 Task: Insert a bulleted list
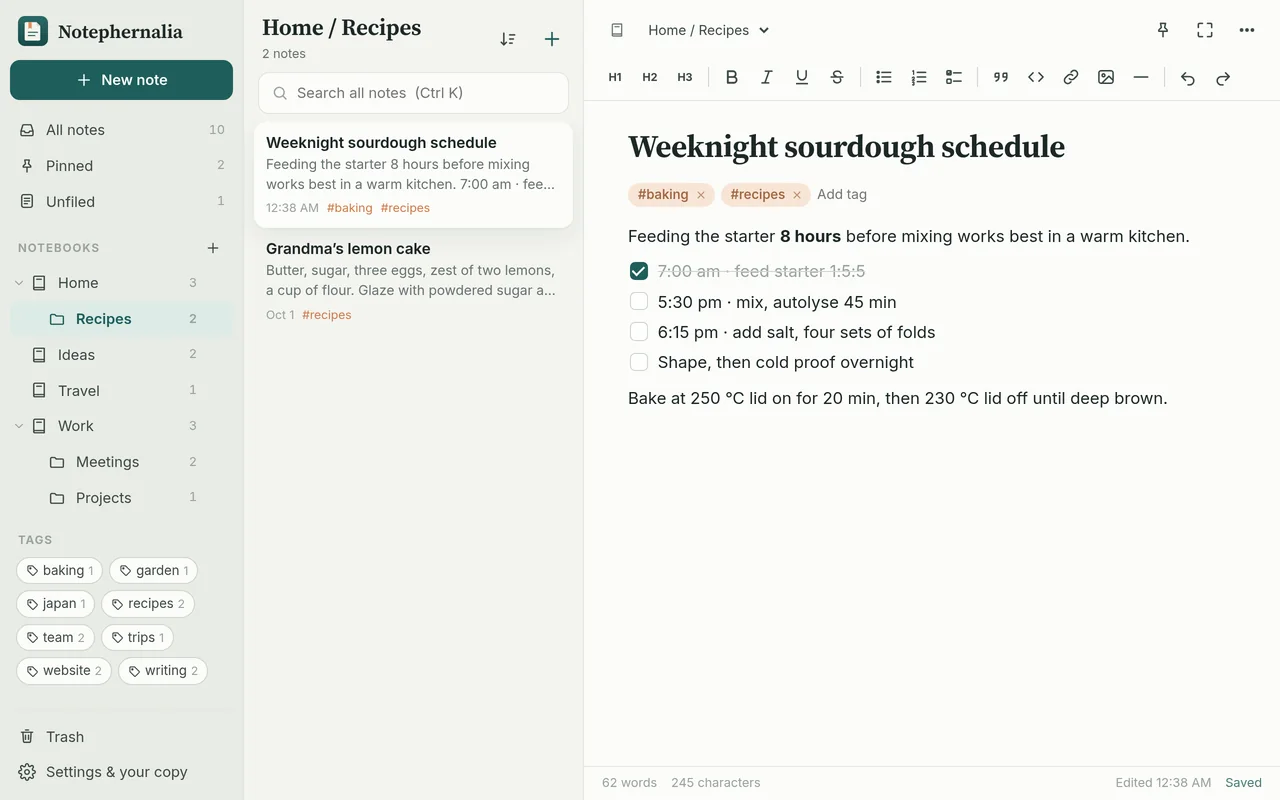pos(884,77)
